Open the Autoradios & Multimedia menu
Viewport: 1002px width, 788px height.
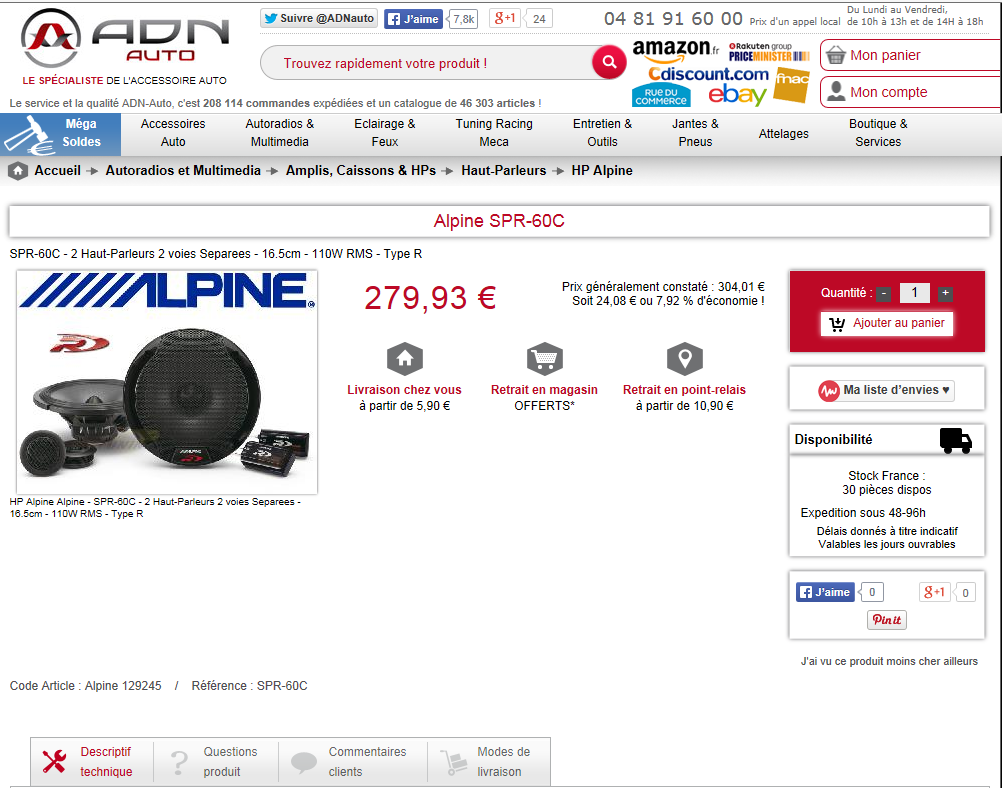[279, 133]
